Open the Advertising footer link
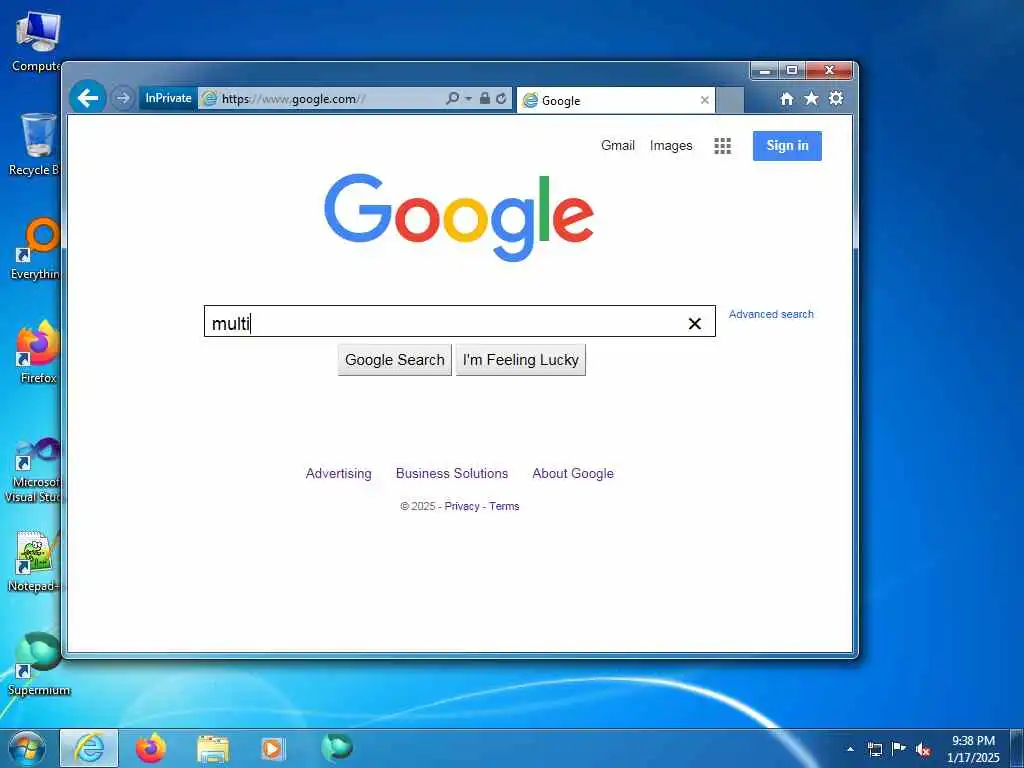The image size is (1024, 768). click(x=338, y=473)
